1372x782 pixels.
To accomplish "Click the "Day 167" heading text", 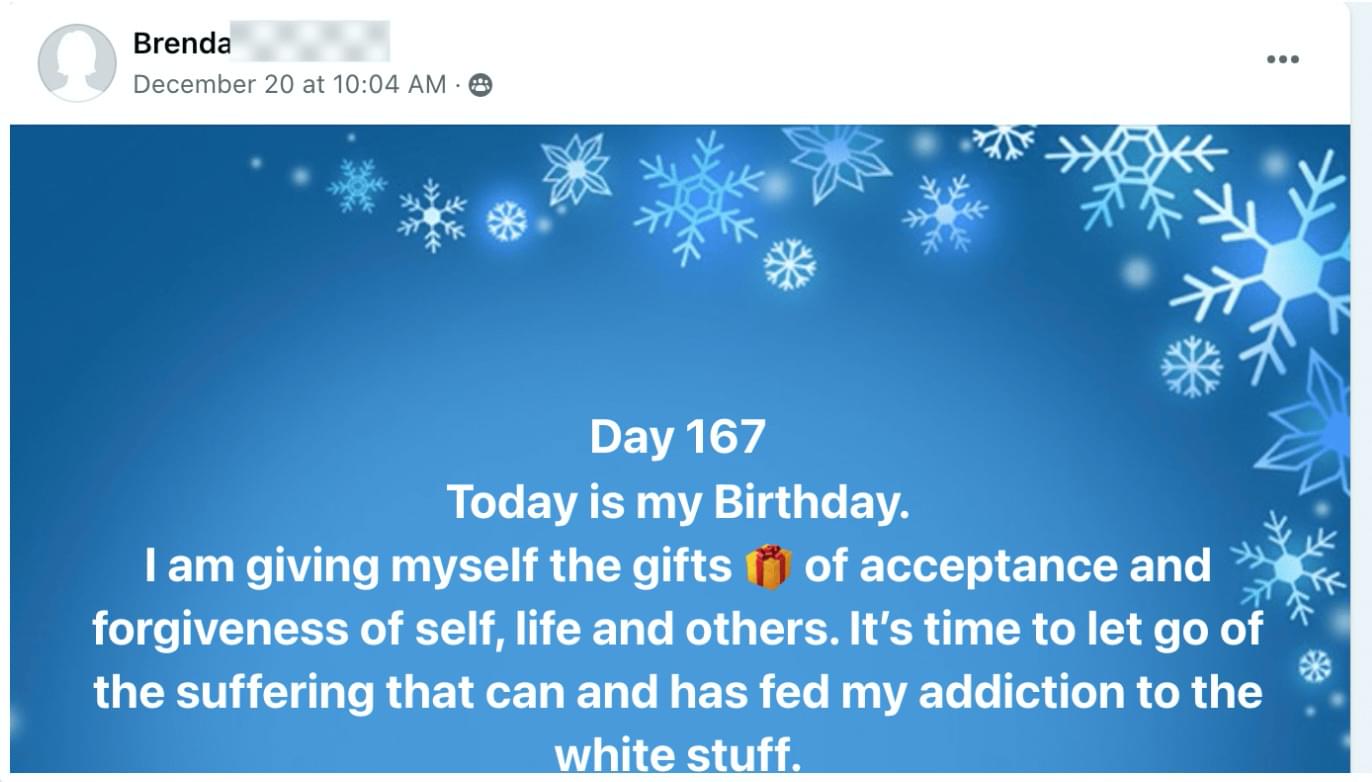I will (x=677, y=438).
